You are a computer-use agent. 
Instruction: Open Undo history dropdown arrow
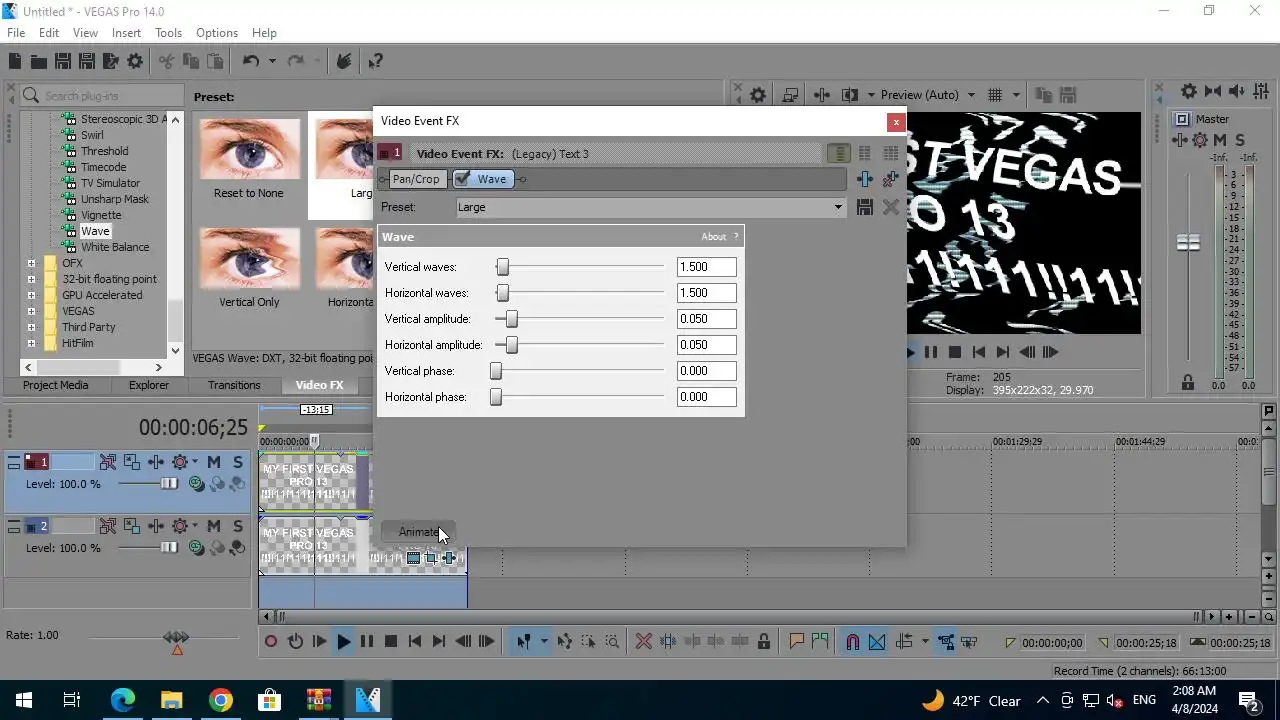point(271,62)
